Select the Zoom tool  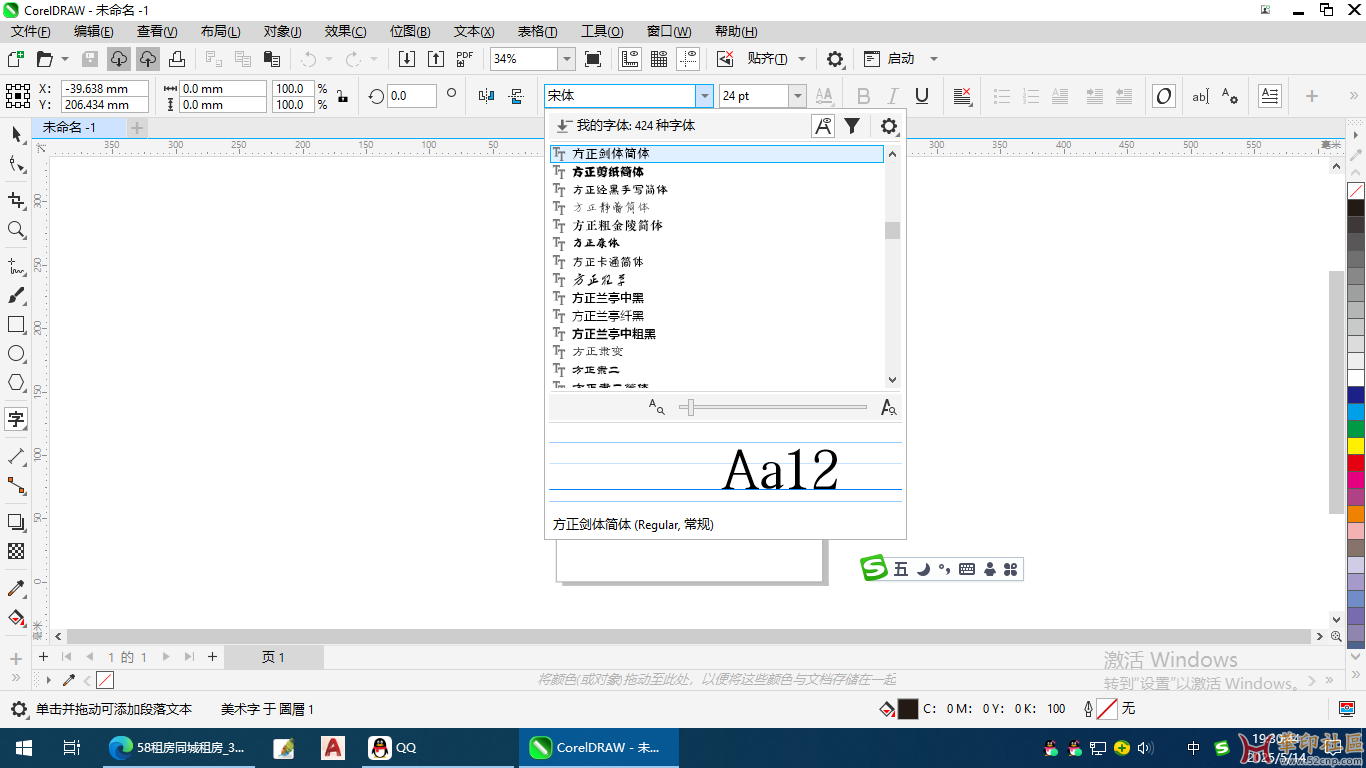[16, 230]
